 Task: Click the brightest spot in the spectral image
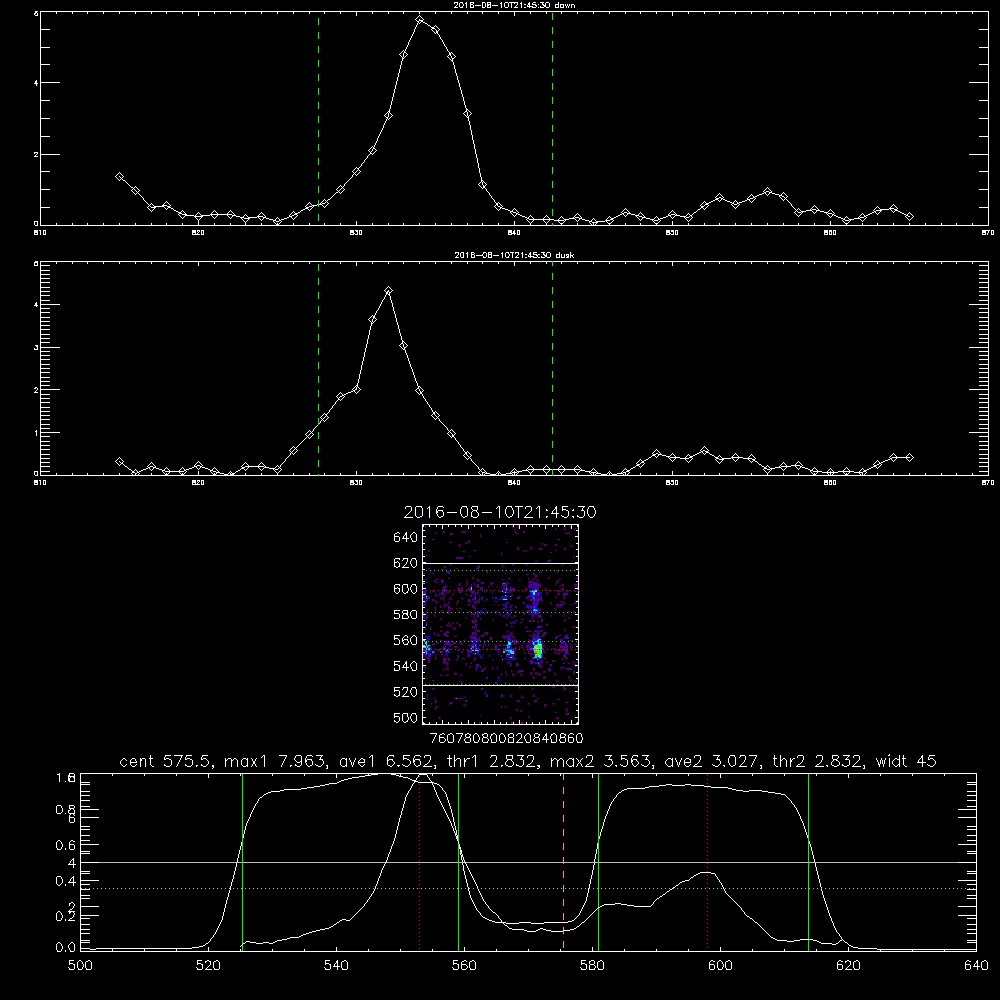(x=538, y=651)
